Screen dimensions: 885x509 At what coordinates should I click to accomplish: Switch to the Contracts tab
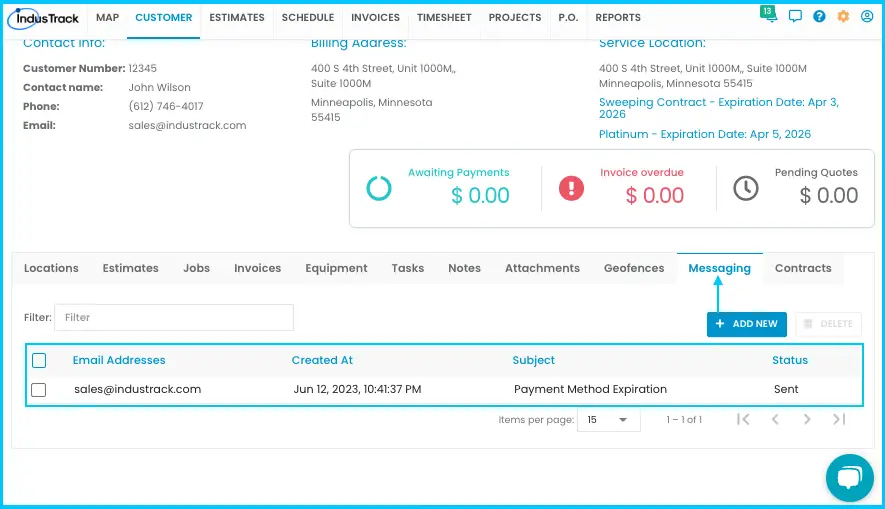(803, 269)
